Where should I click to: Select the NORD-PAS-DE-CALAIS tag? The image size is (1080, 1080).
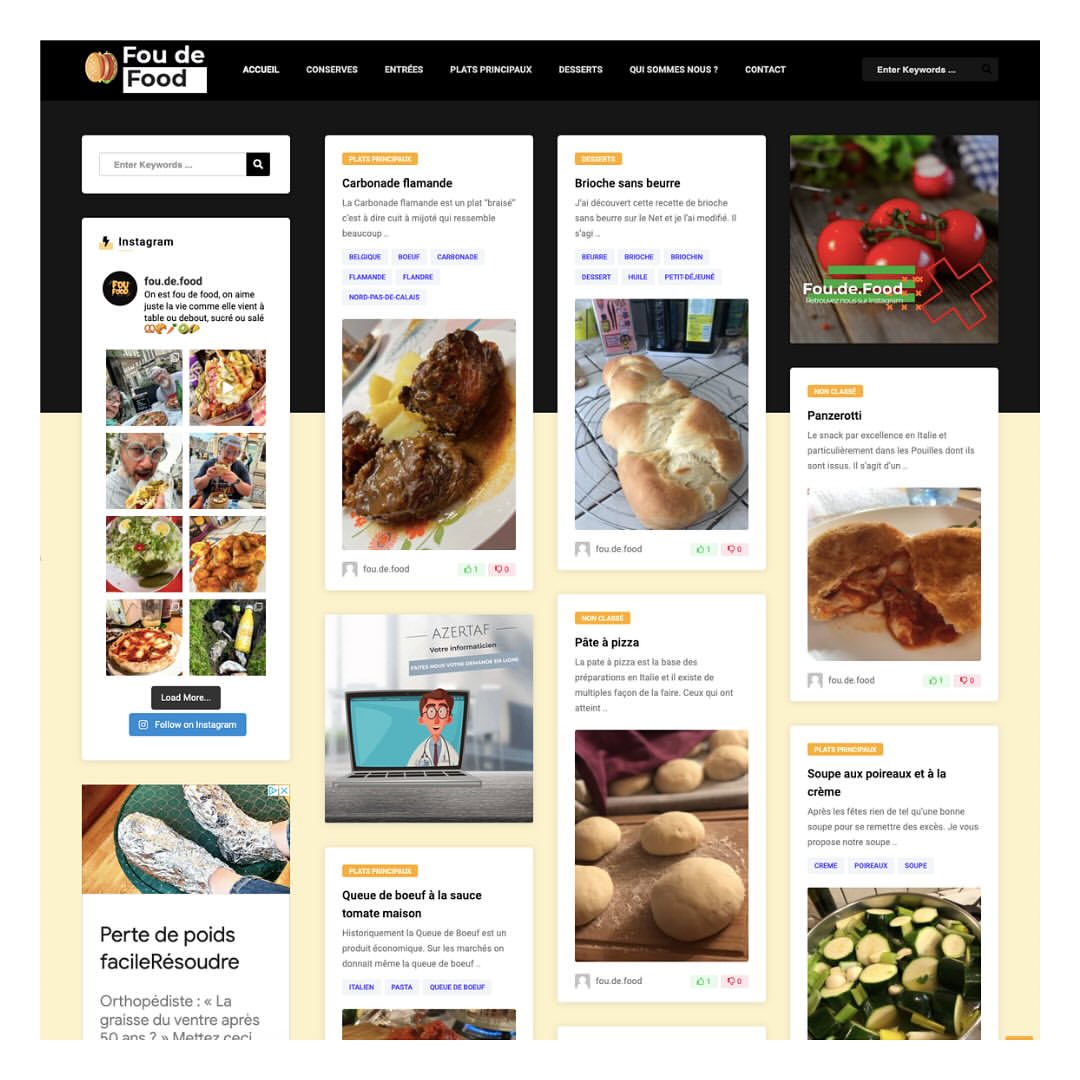pyautogui.click(x=384, y=297)
